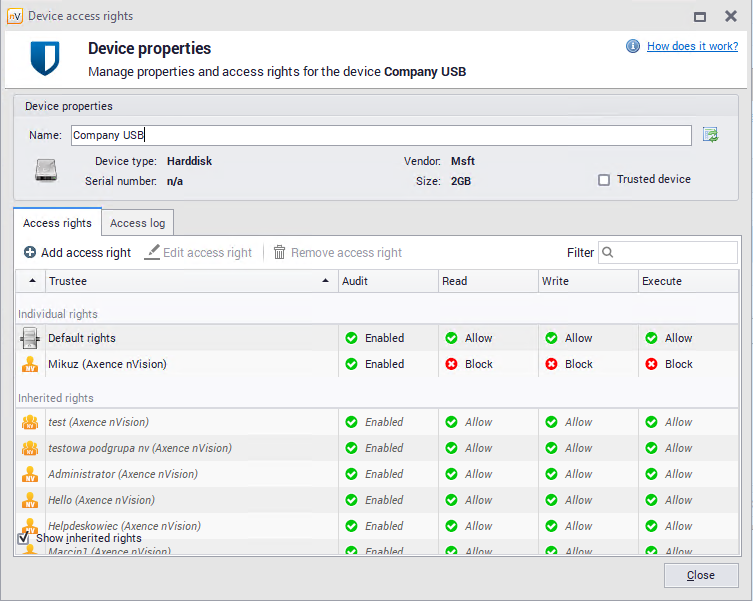Select the Access rights tab

pos(57,223)
